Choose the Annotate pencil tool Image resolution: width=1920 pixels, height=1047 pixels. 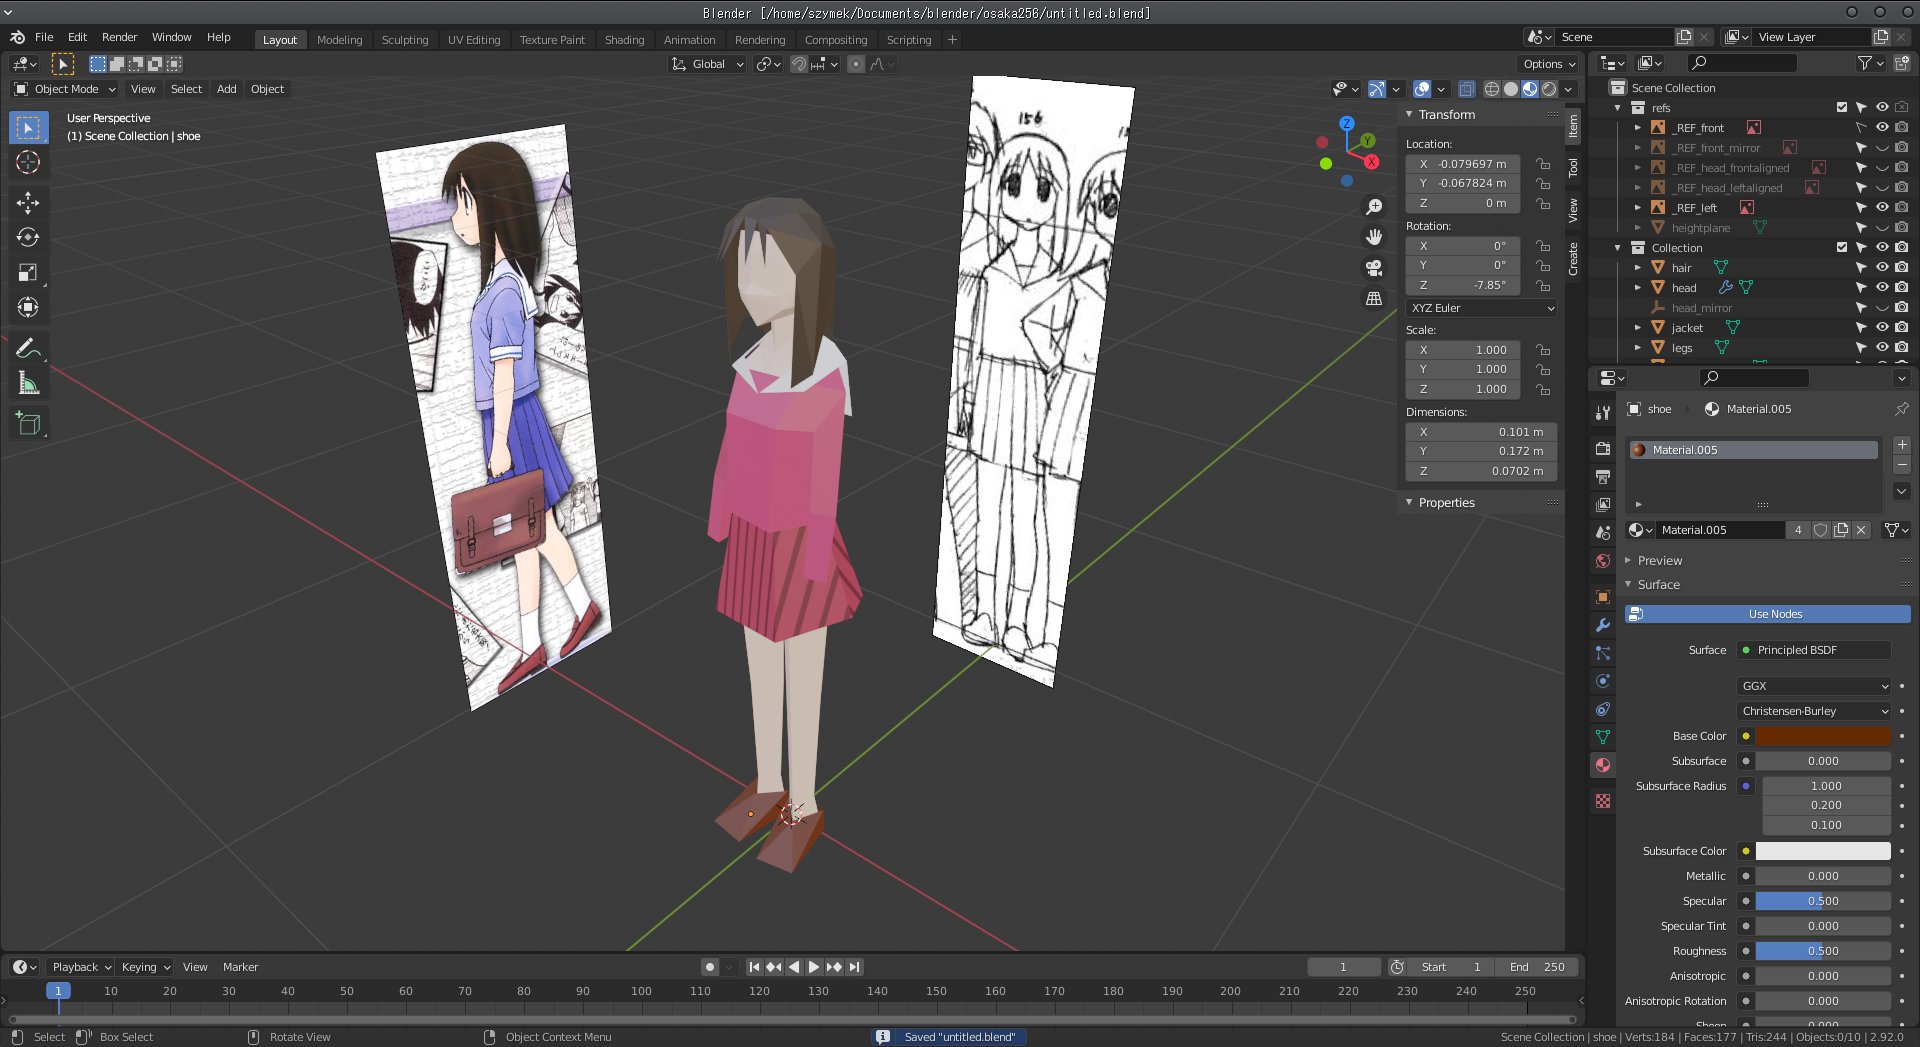tap(28, 348)
